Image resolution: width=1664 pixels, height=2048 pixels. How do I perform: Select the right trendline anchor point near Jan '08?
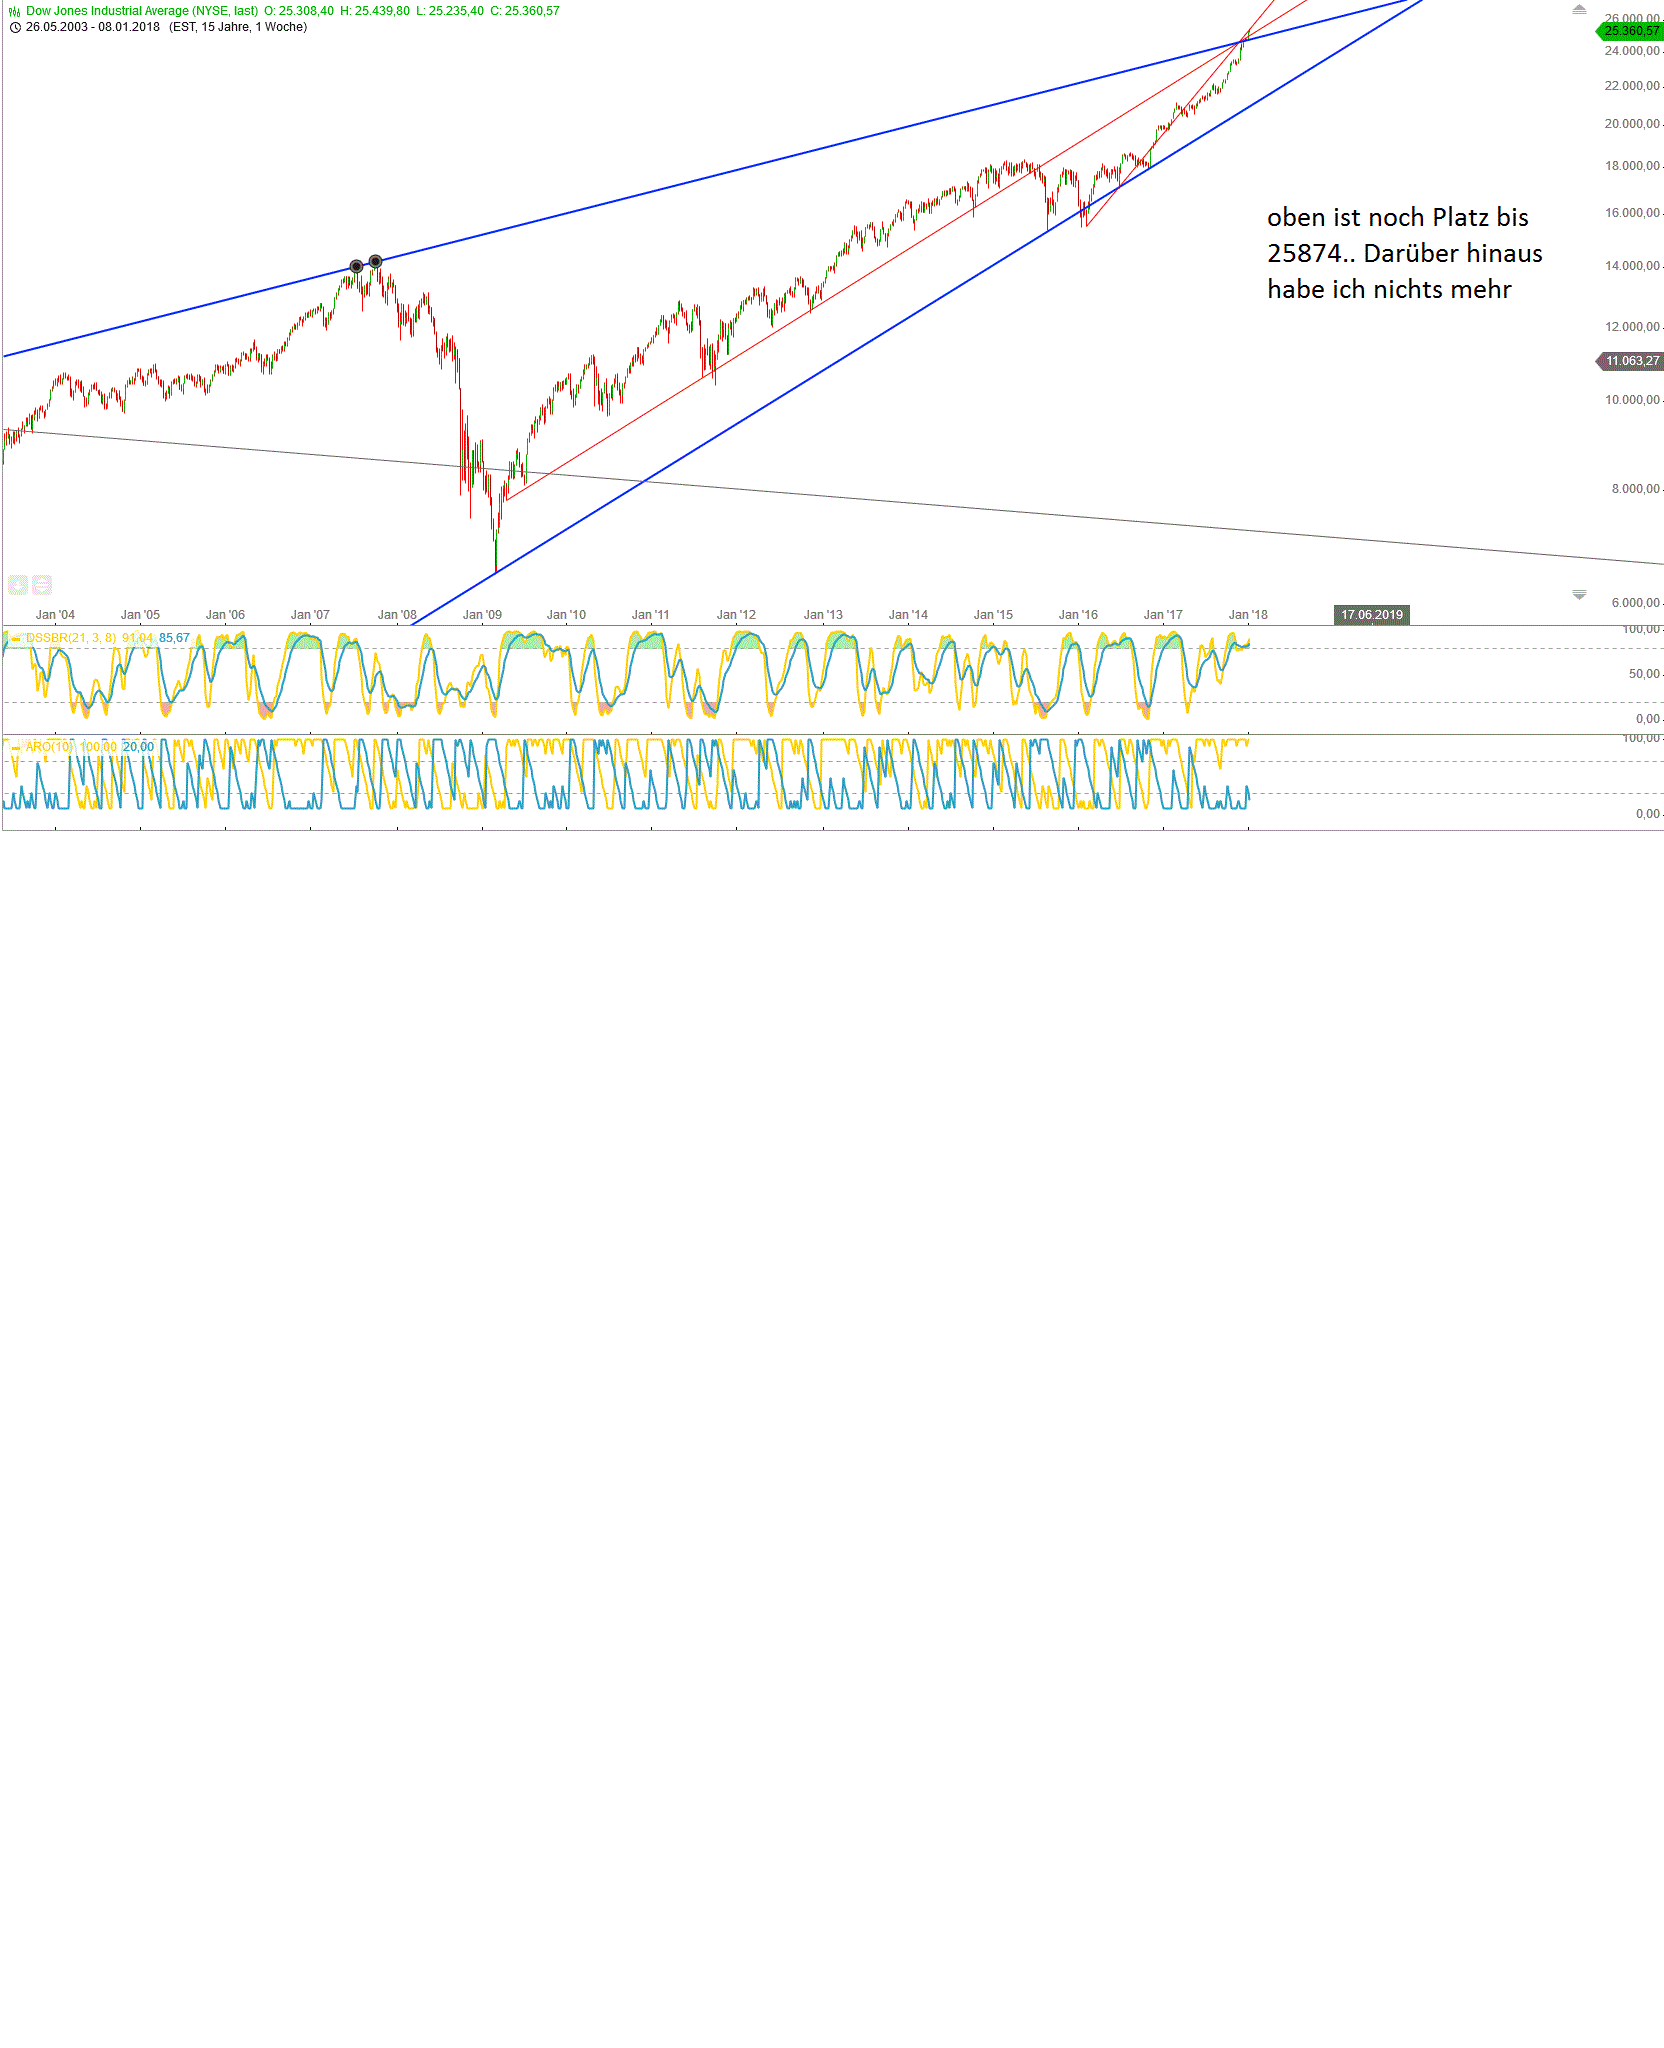(x=376, y=262)
